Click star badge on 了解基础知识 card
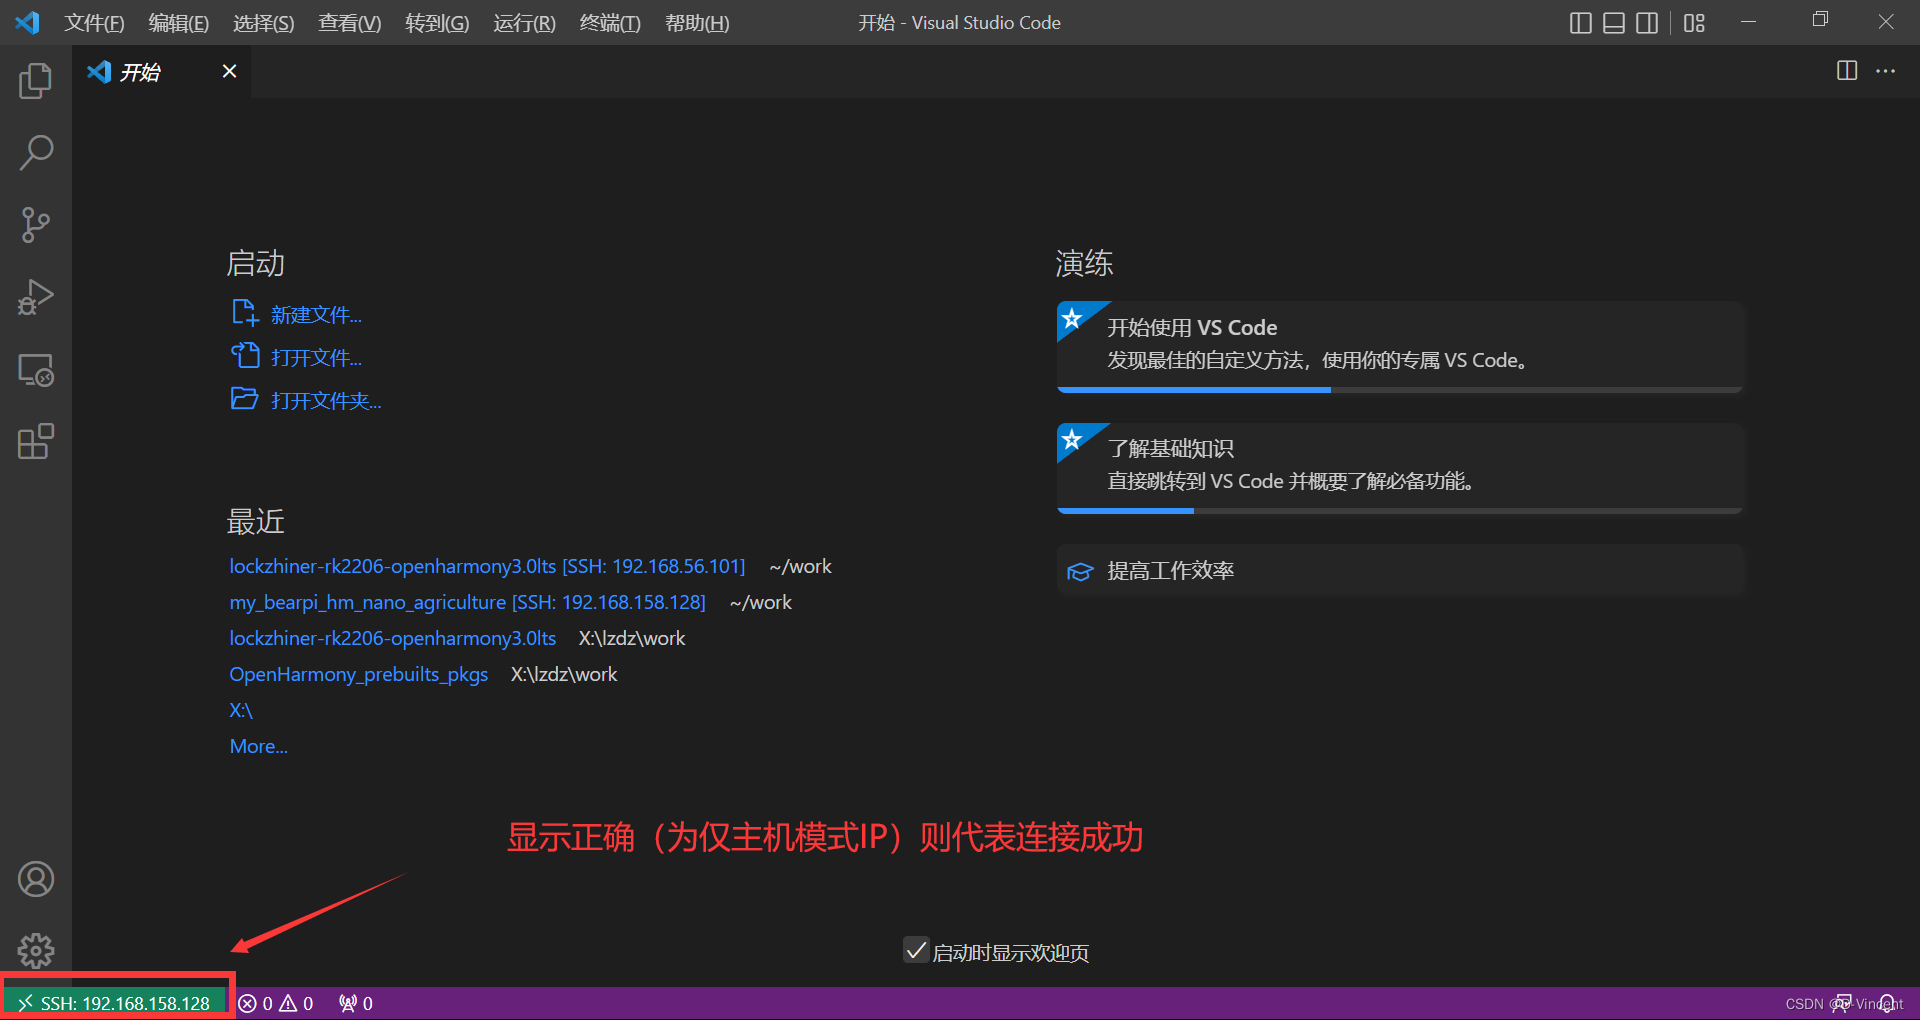Image resolution: width=1920 pixels, height=1020 pixels. pyautogui.click(x=1073, y=440)
